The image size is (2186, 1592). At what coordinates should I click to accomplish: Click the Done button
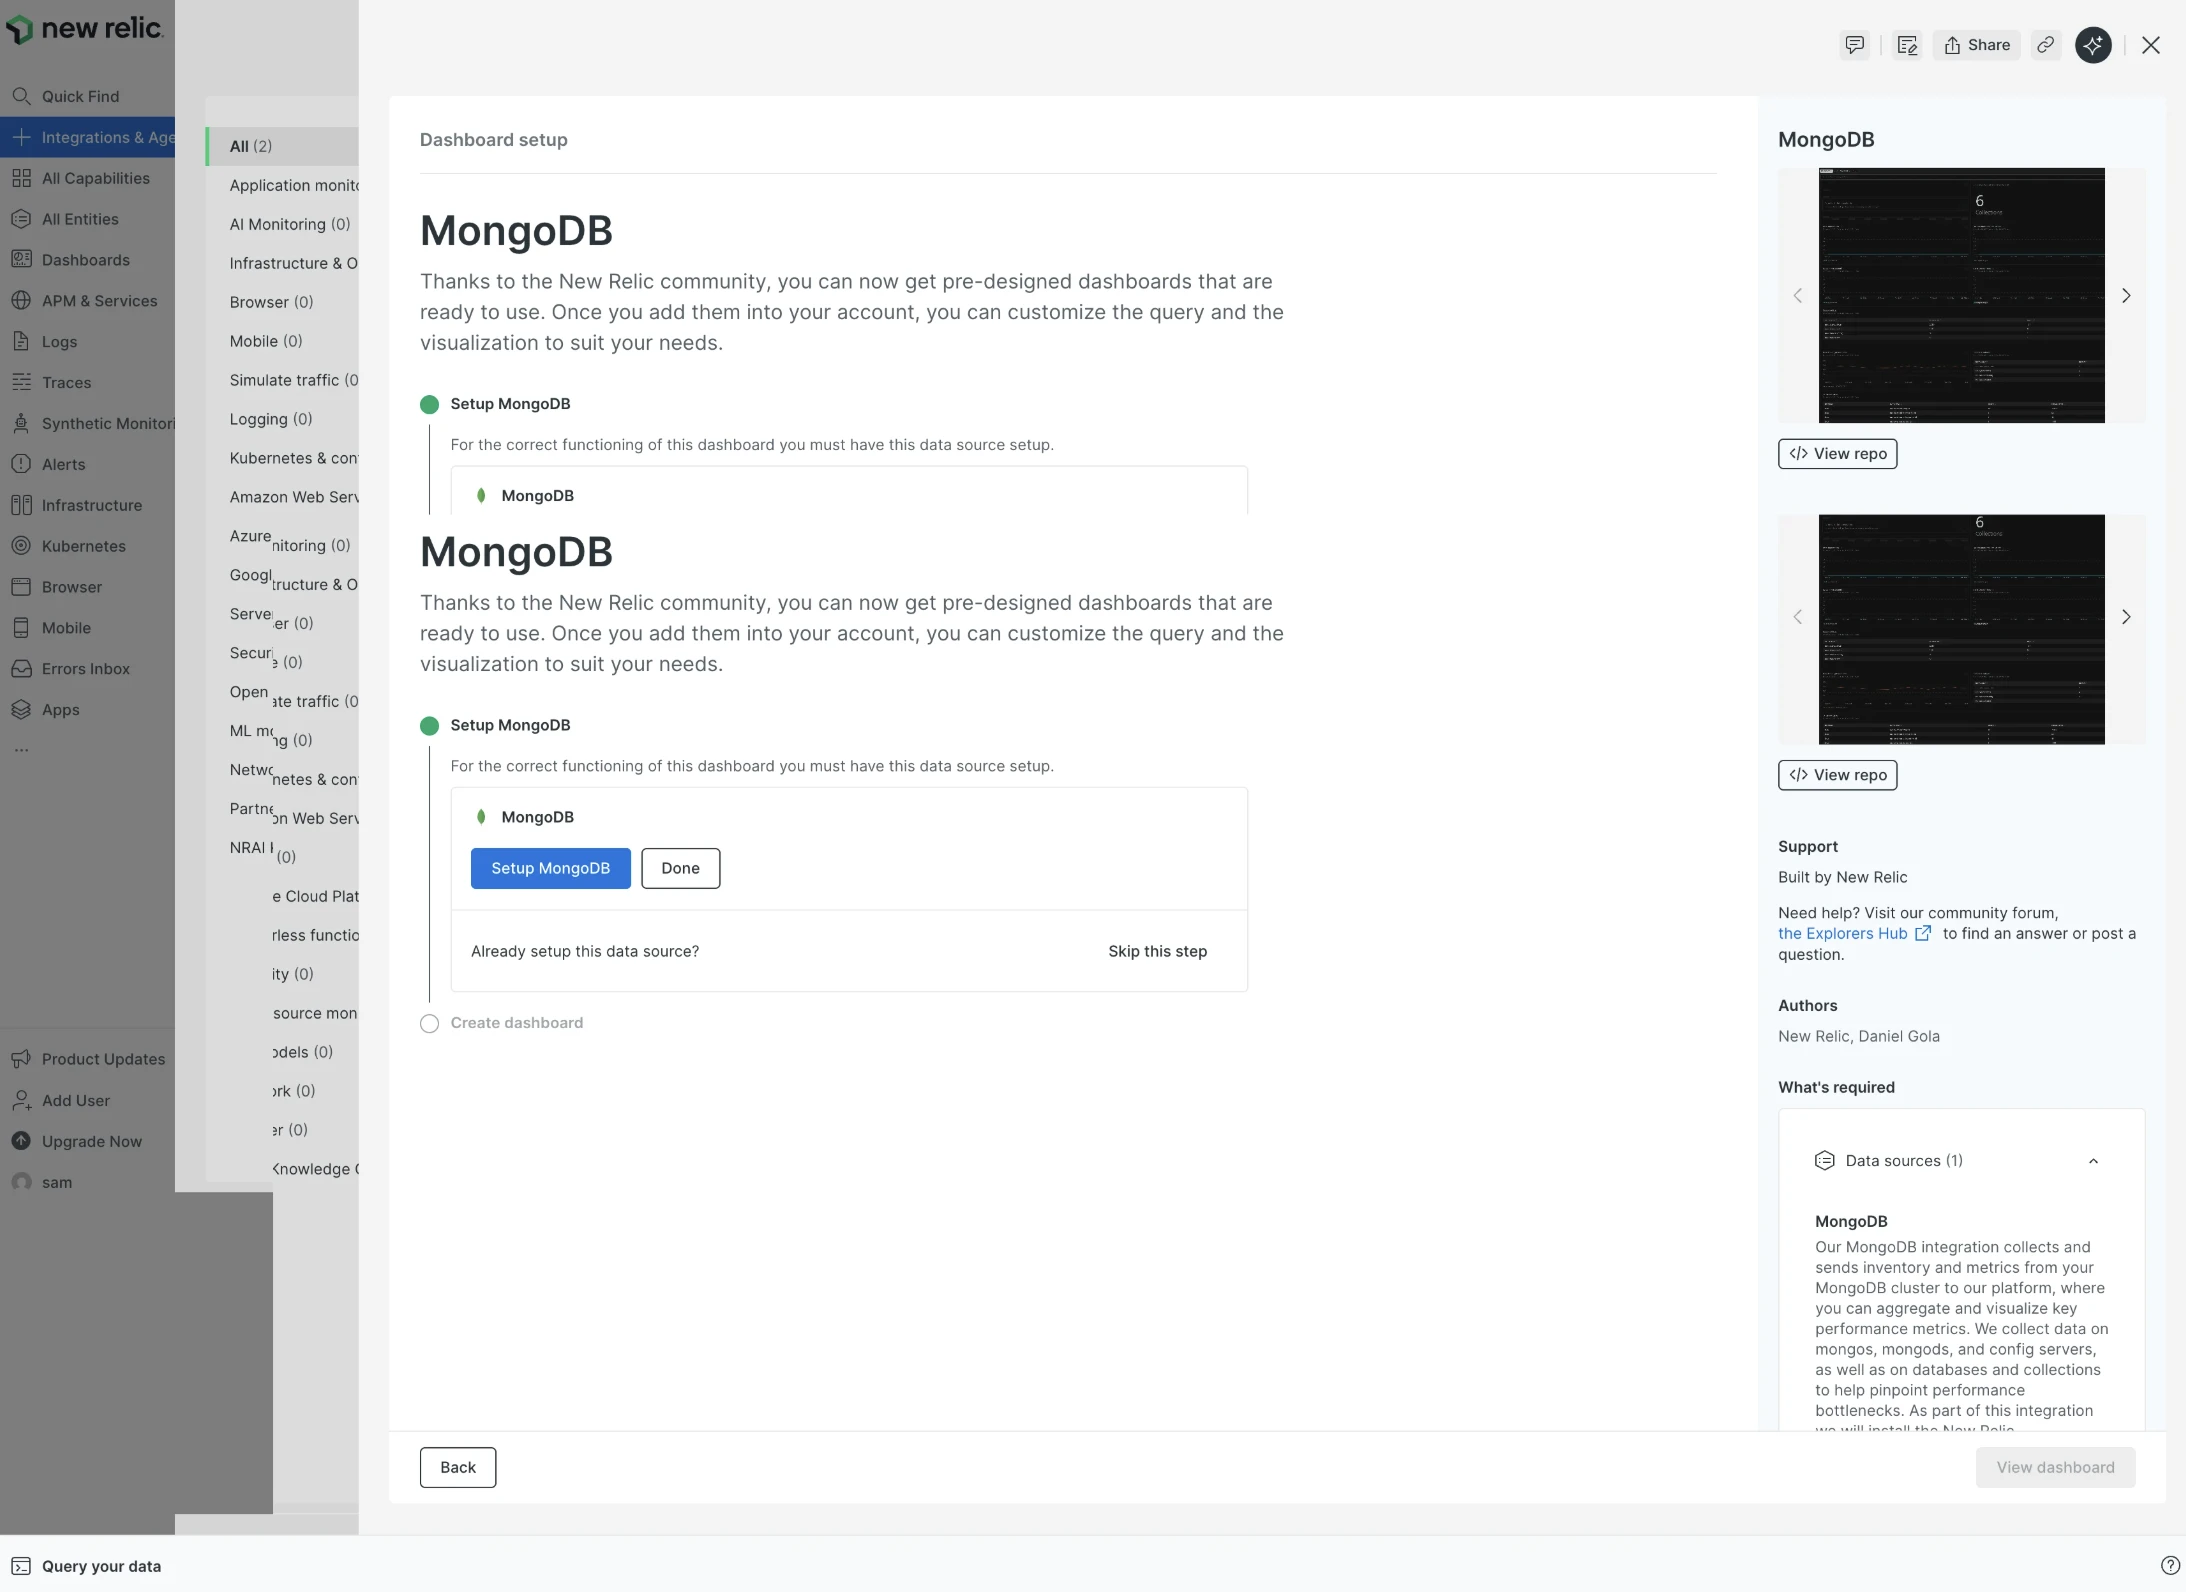click(680, 868)
